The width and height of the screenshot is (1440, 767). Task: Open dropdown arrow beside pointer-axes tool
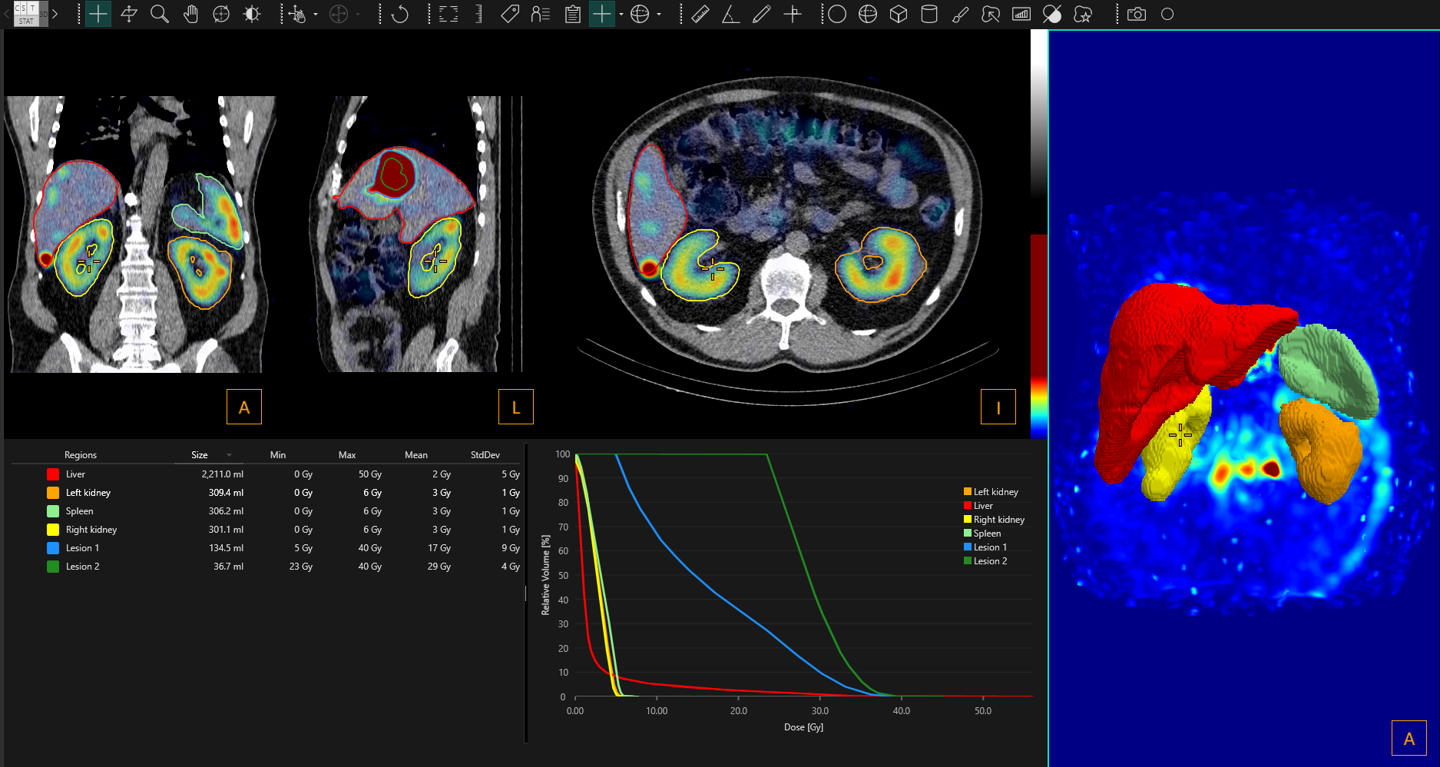pyautogui.click(x=316, y=15)
